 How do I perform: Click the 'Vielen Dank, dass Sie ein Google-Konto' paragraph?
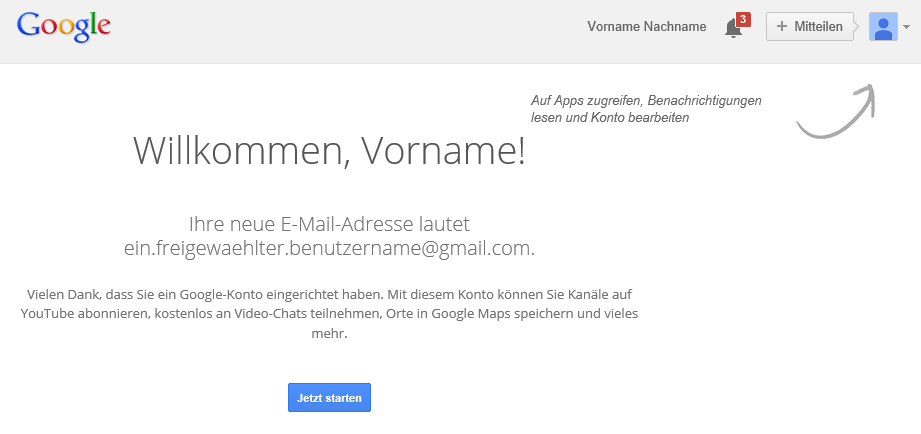tap(329, 314)
